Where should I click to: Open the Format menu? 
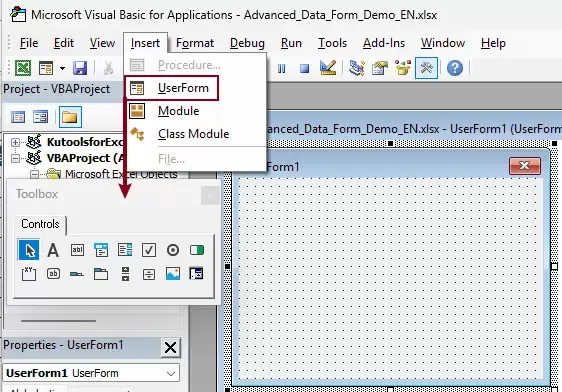[195, 43]
